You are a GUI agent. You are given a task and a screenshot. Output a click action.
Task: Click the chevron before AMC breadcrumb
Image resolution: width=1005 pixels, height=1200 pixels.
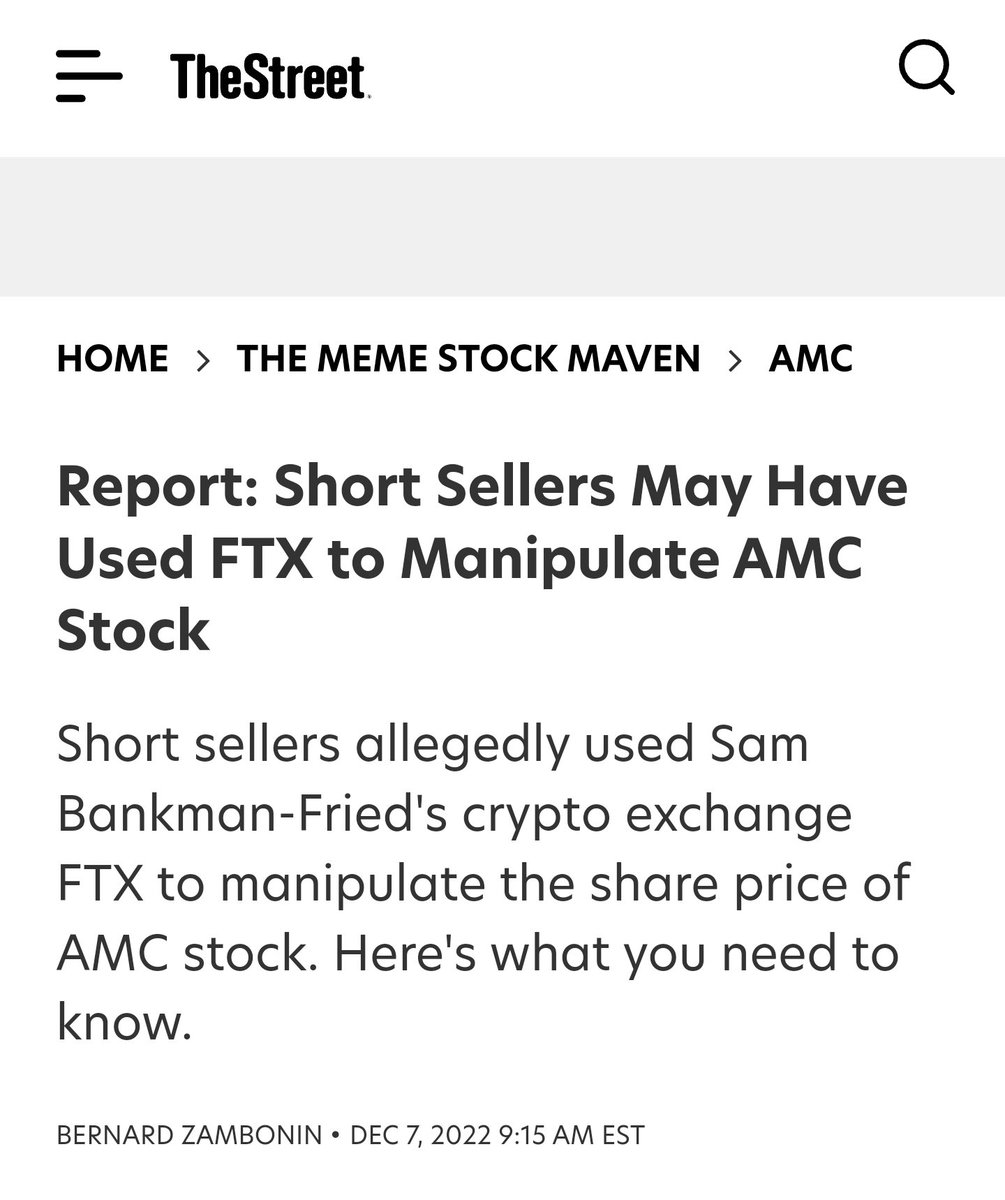[735, 359]
